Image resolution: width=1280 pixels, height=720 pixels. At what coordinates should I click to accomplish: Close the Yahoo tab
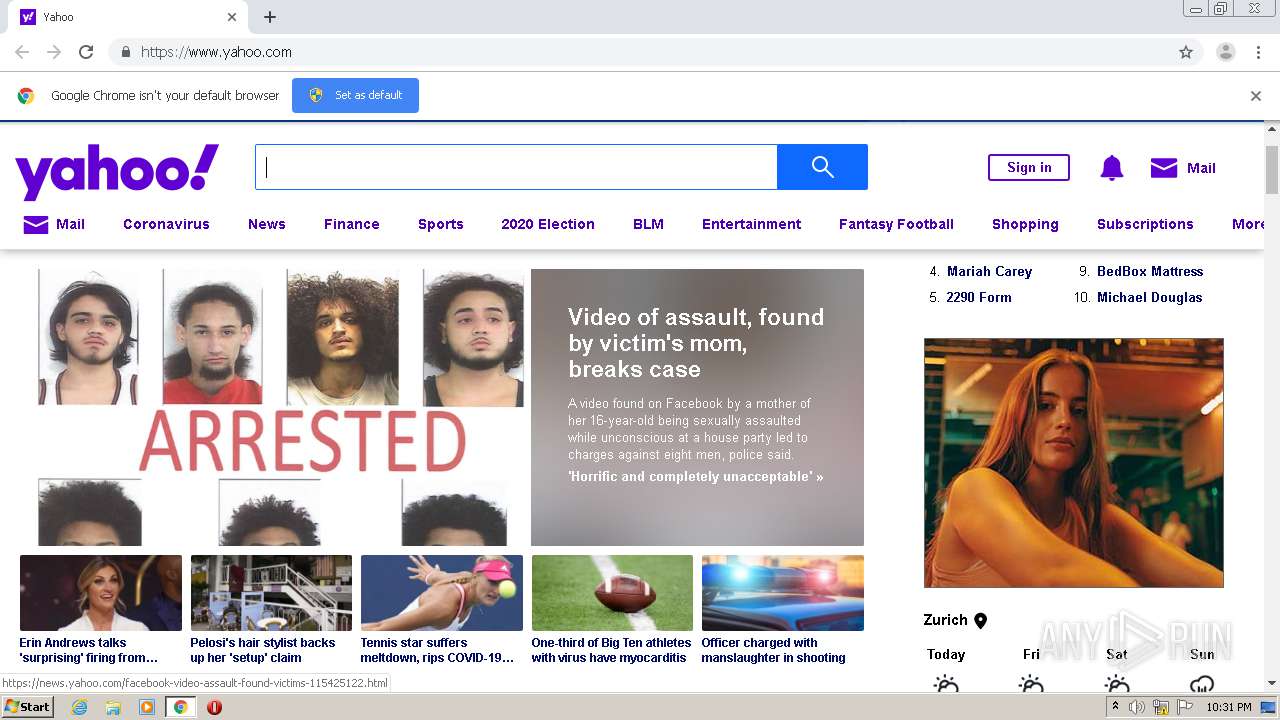(232, 17)
